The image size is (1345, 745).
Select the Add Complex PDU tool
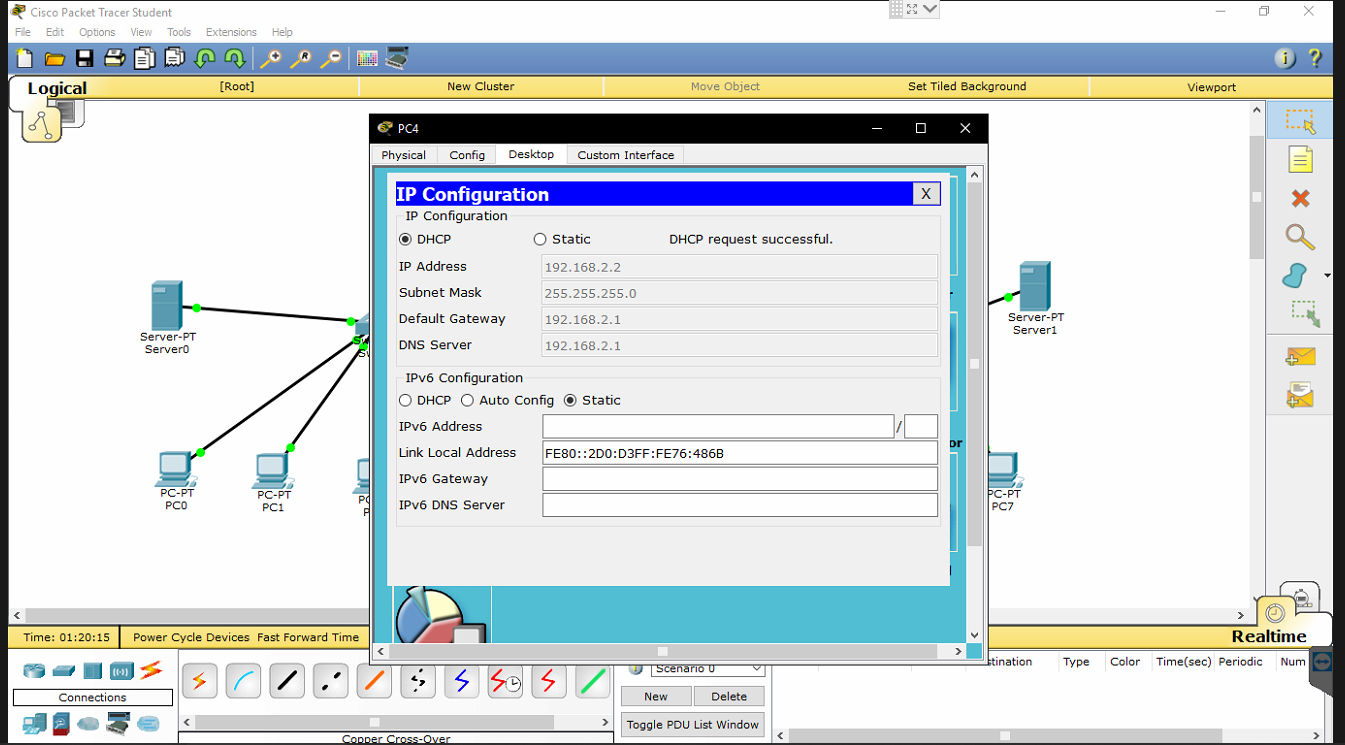pos(1299,394)
